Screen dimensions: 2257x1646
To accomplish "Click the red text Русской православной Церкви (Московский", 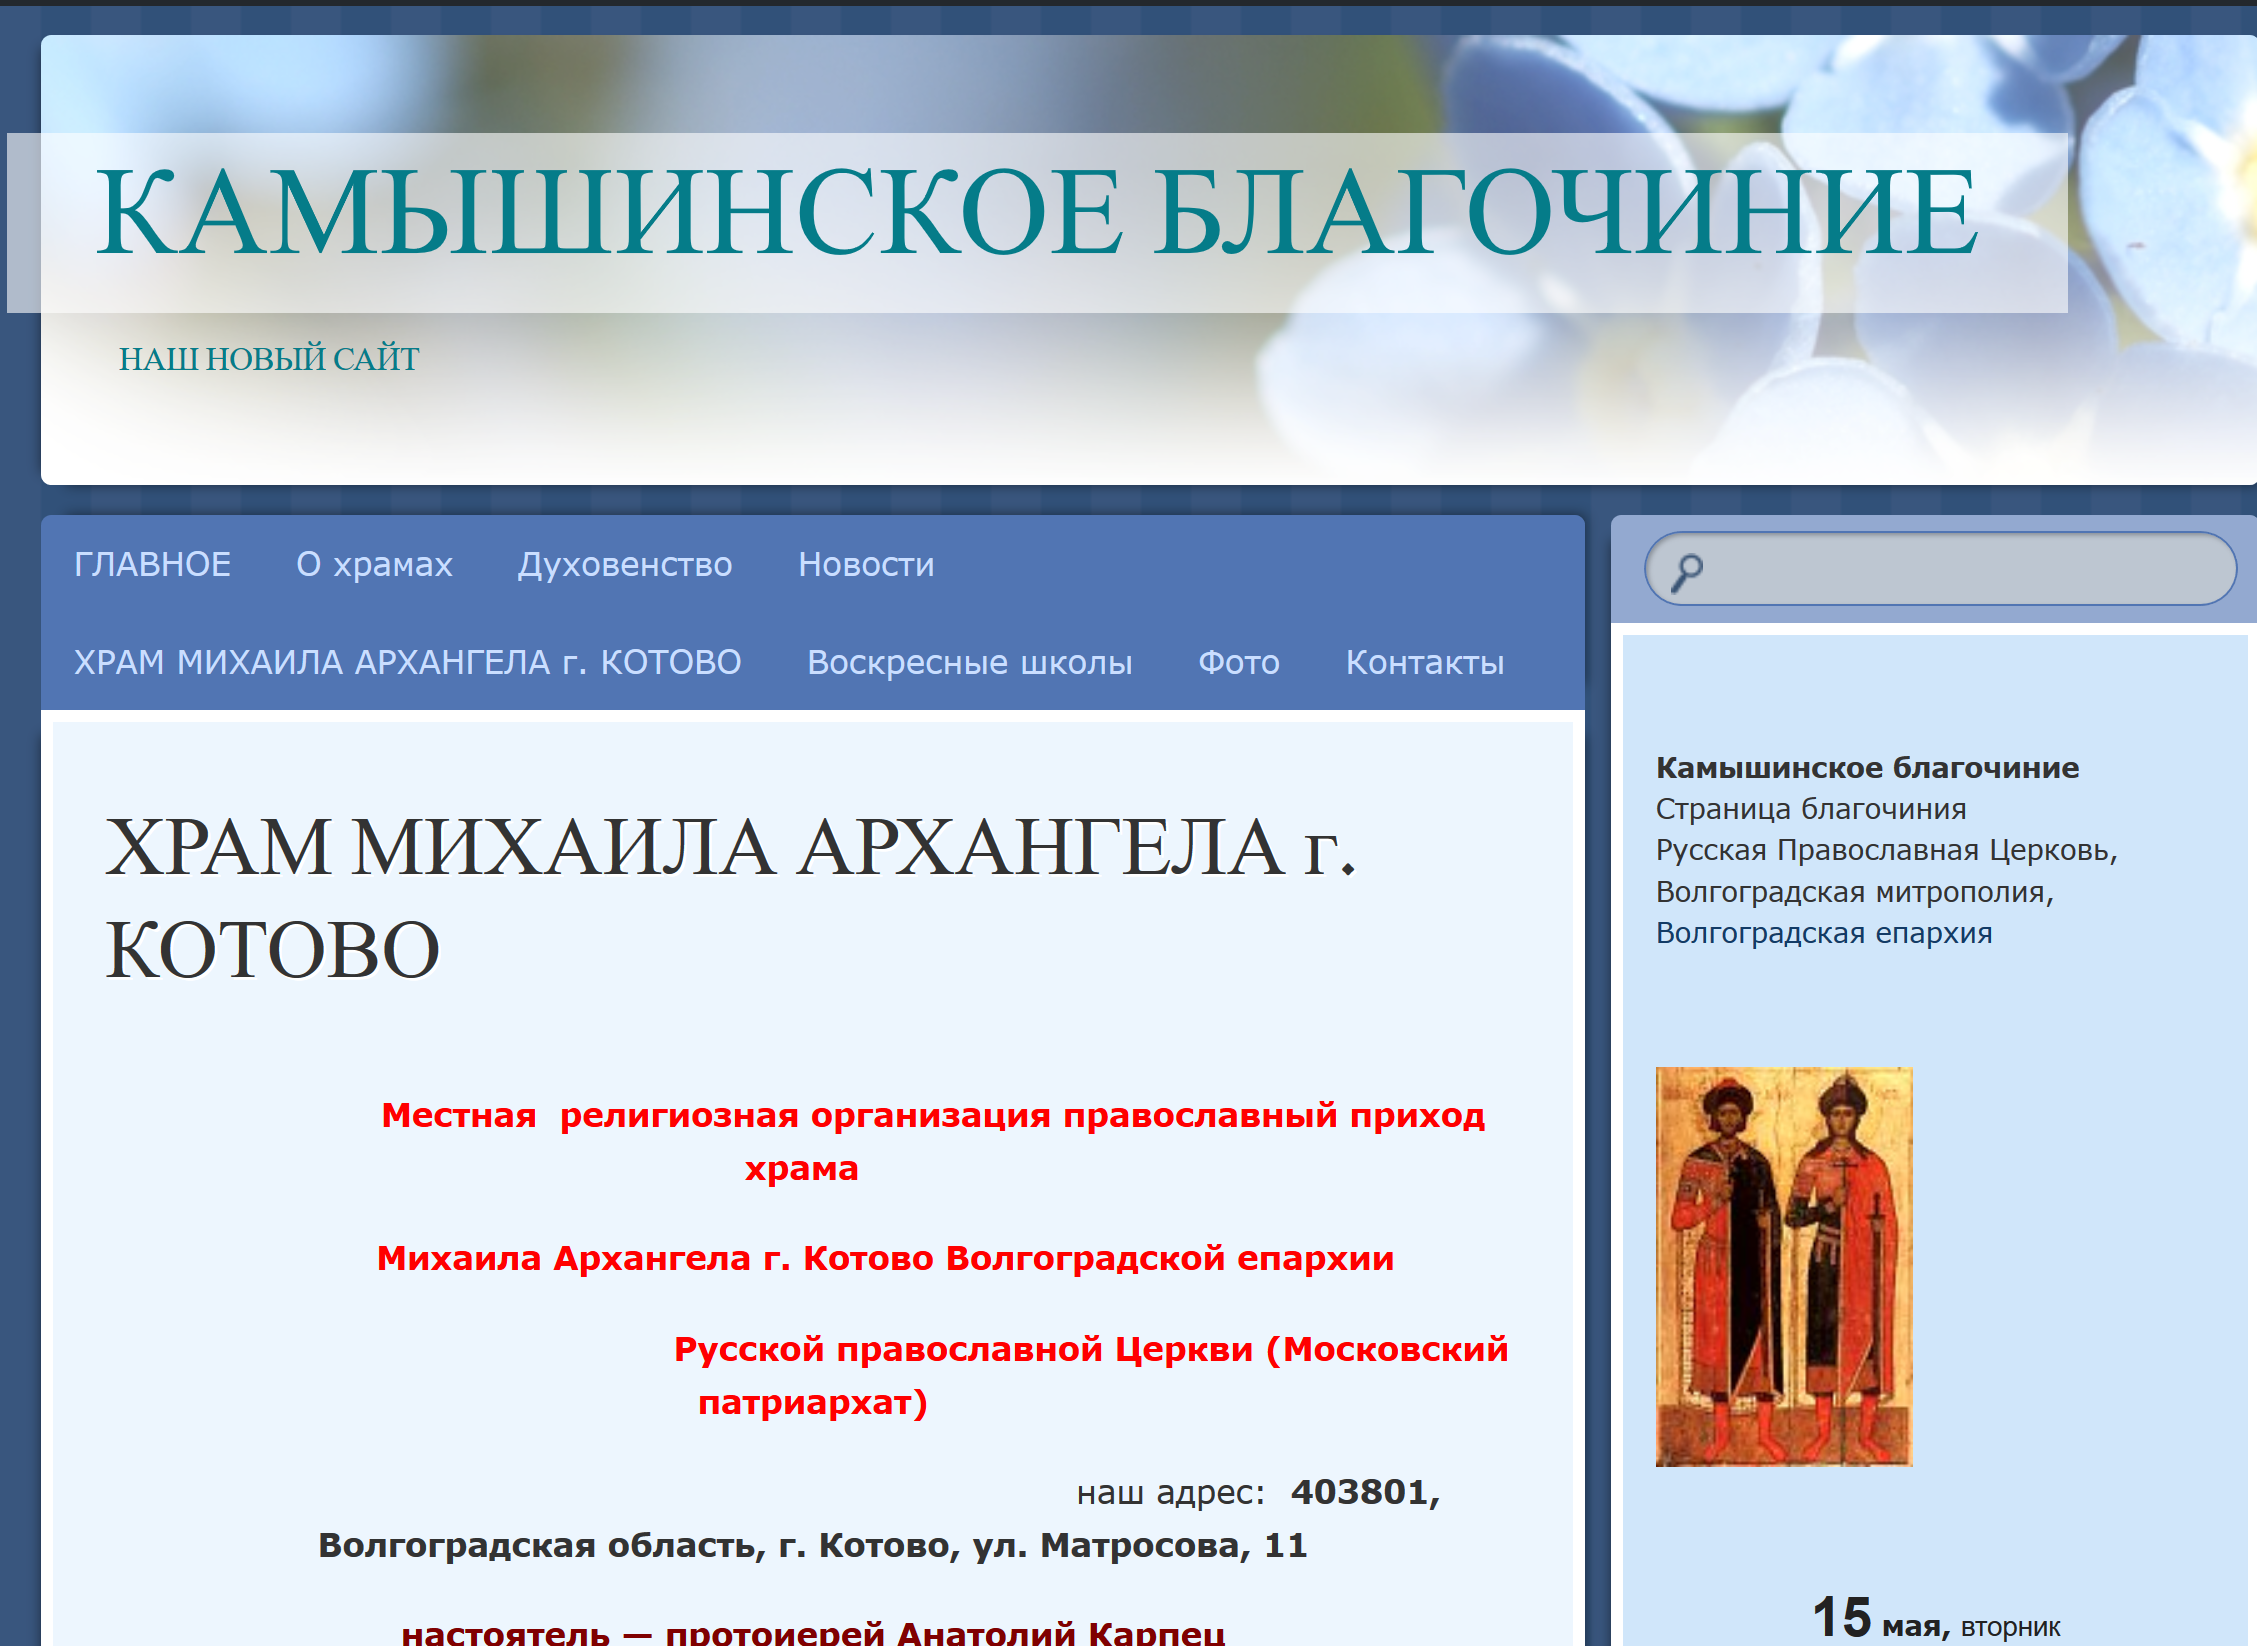I will click(x=1091, y=1349).
